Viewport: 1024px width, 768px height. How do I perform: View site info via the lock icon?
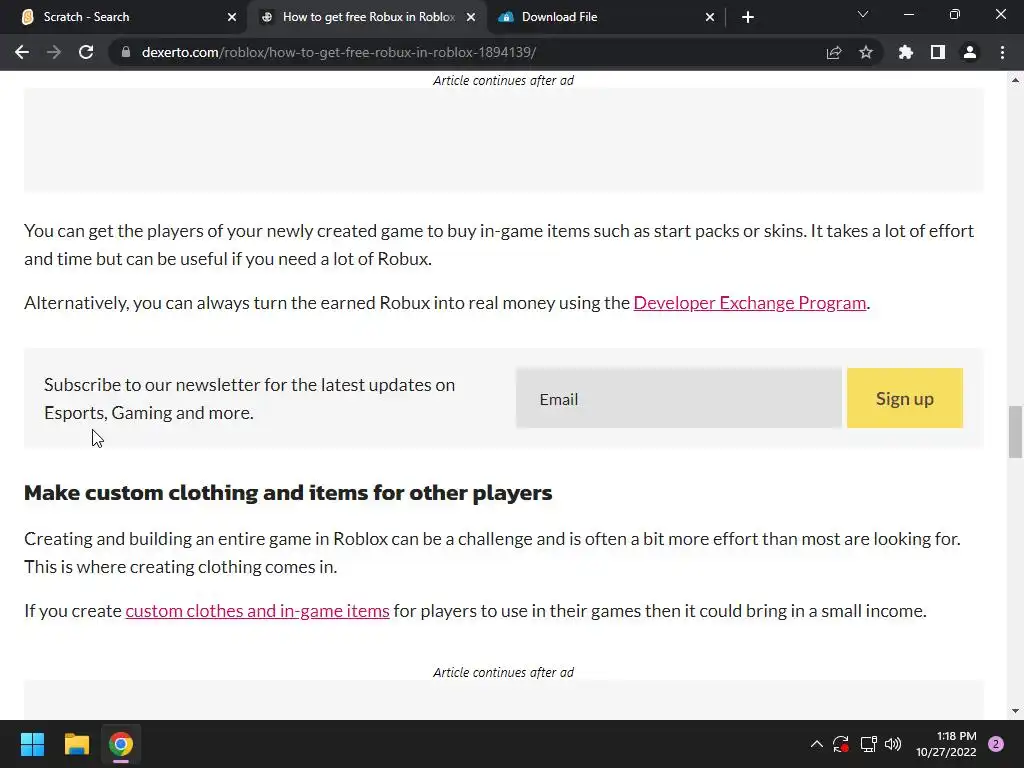tap(126, 52)
